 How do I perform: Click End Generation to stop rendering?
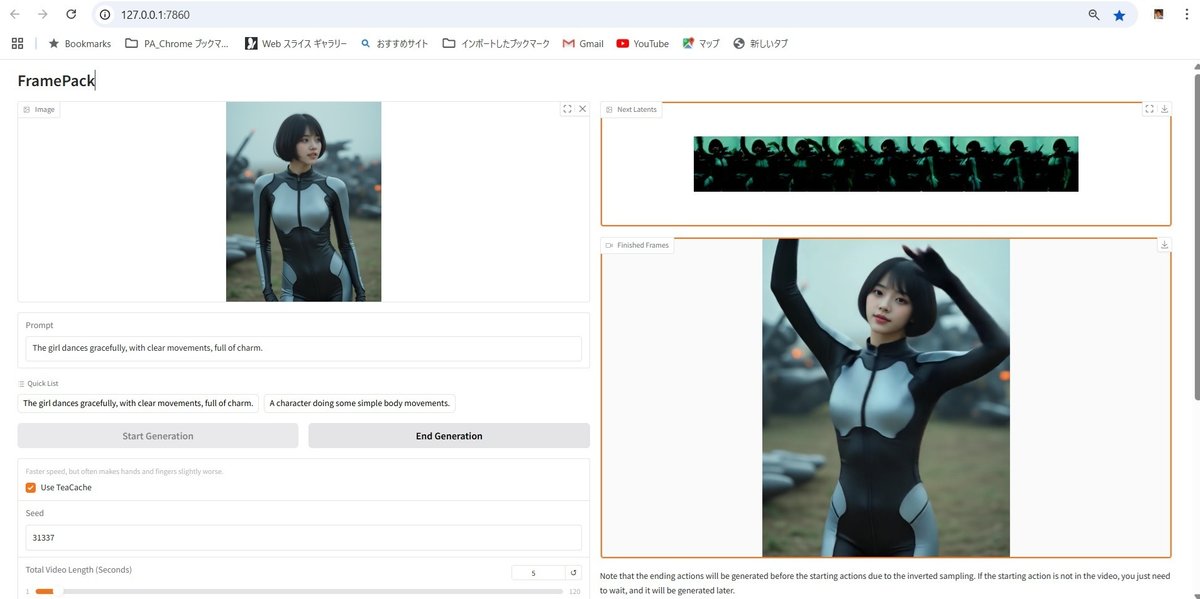(447, 436)
